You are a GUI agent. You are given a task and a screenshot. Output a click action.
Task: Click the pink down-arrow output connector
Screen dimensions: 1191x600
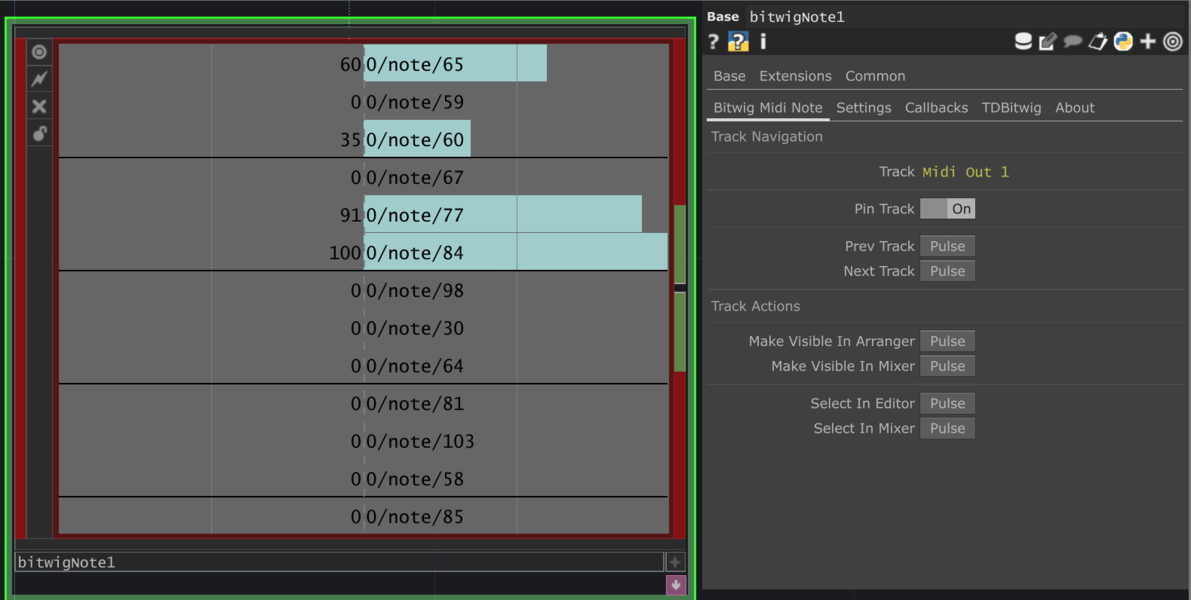click(x=676, y=585)
